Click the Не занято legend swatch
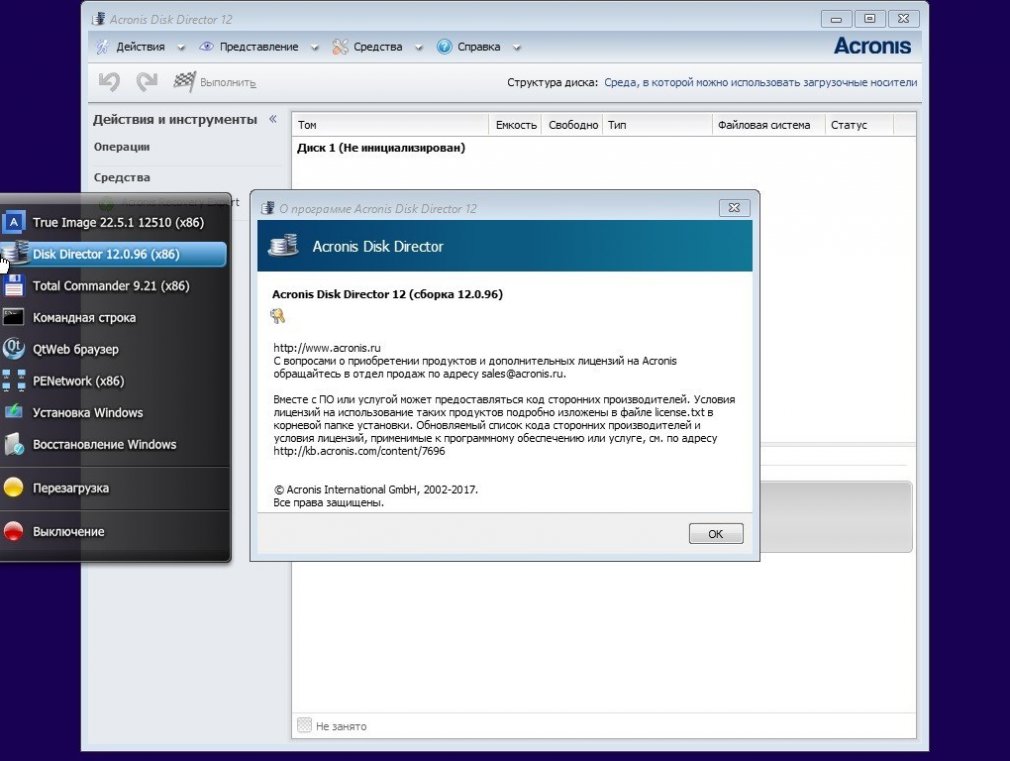The image size is (1010, 761). (x=305, y=725)
